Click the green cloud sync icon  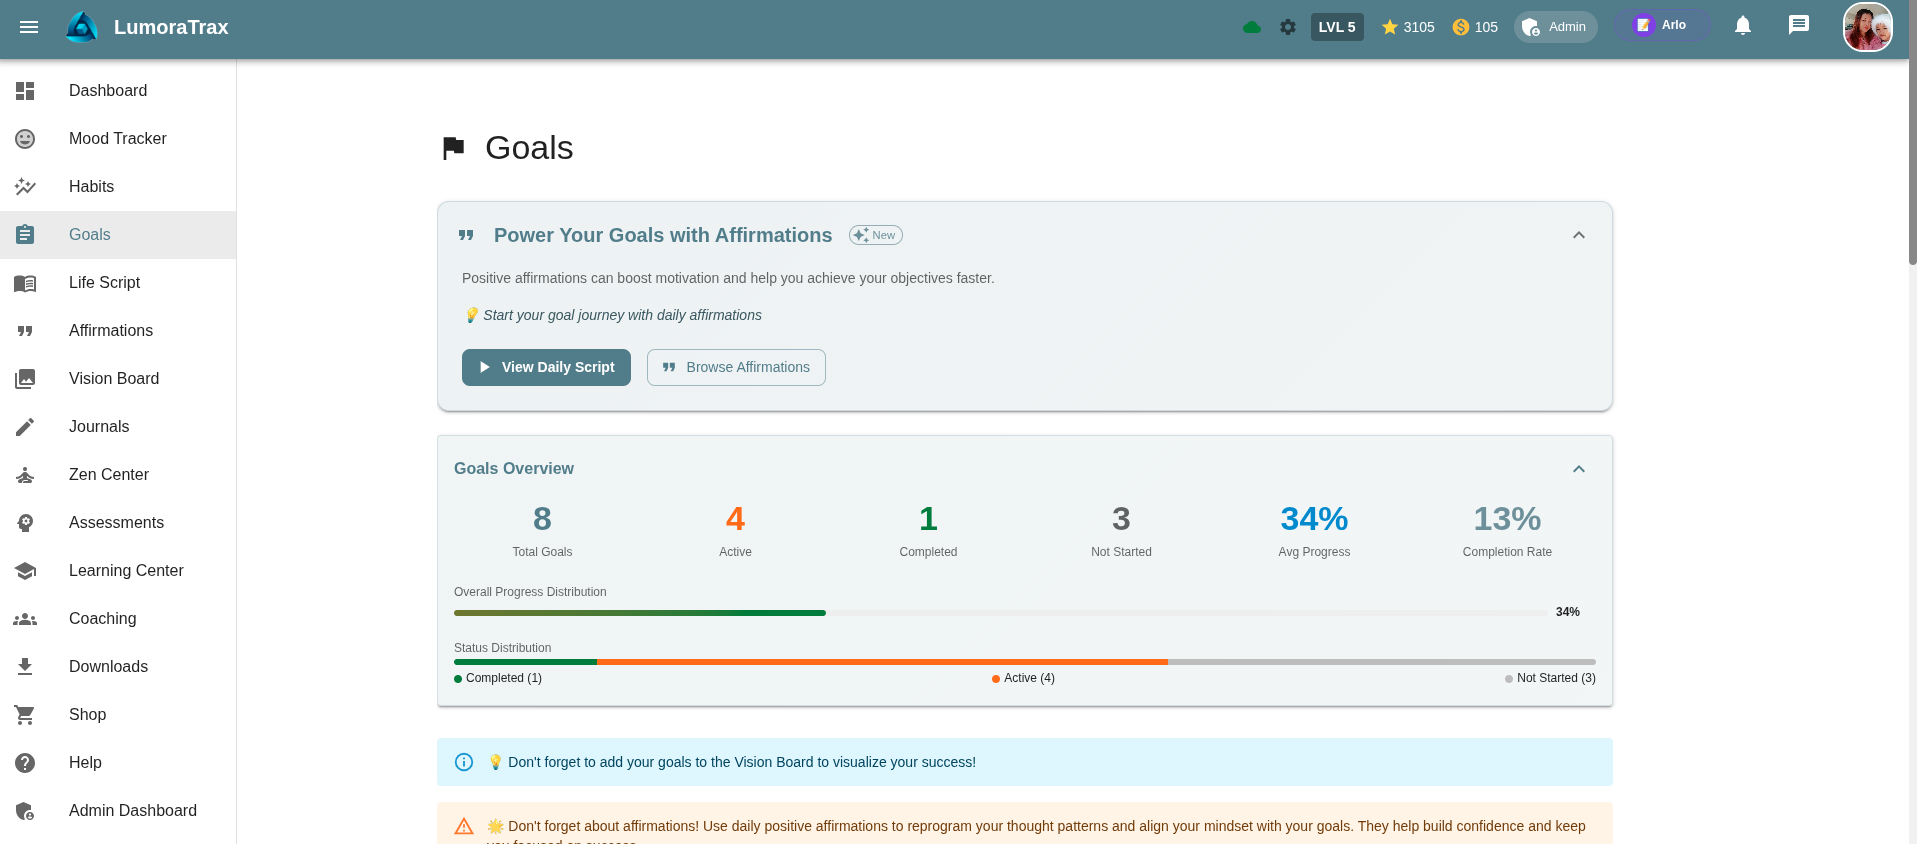pyautogui.click(x=1251, y=27)
